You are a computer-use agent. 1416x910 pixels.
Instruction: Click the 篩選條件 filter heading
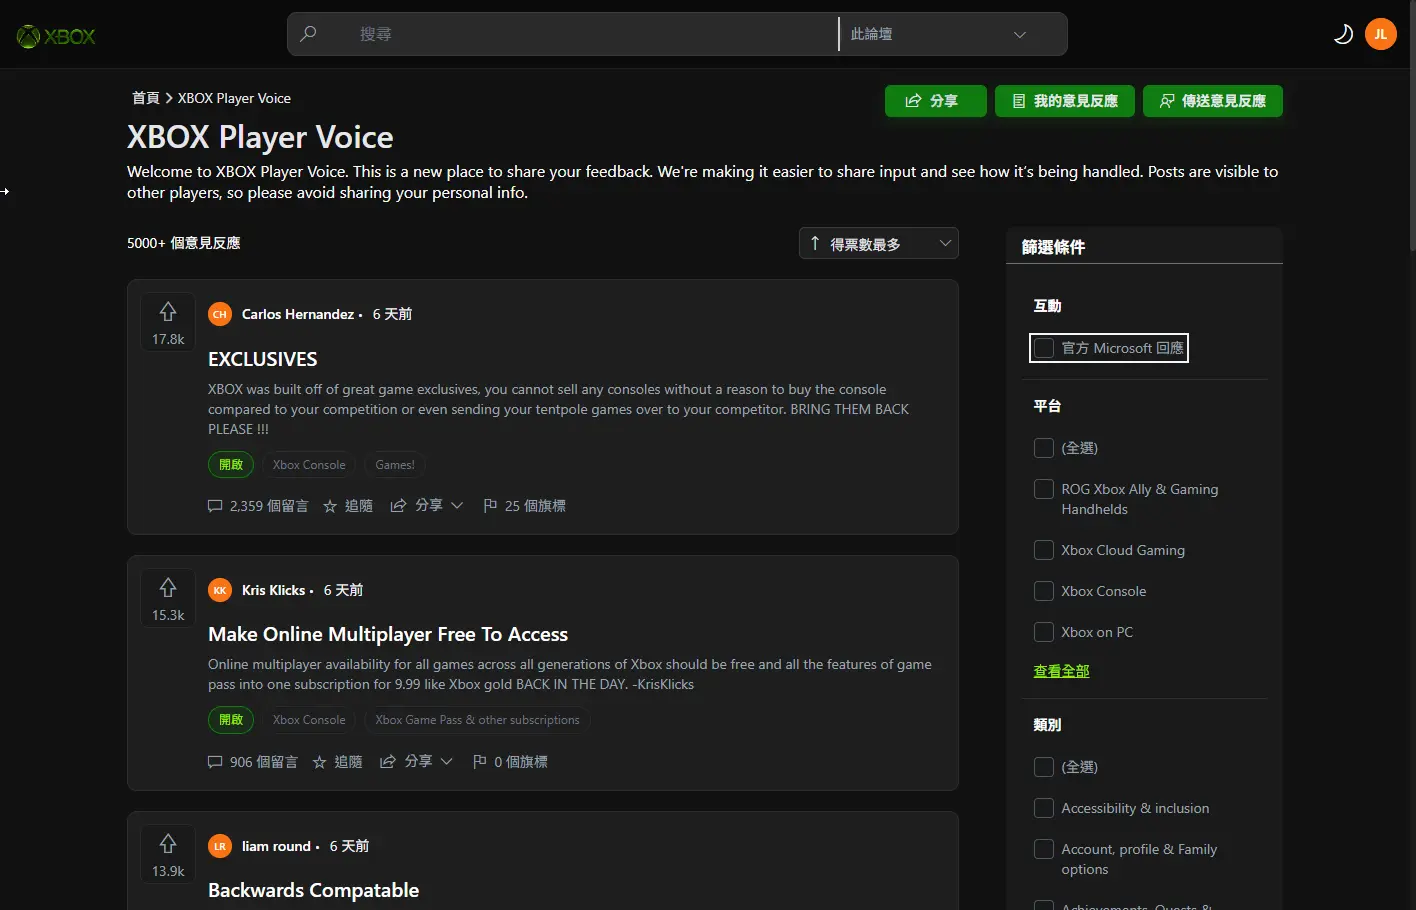click(x=1053, y=247)
